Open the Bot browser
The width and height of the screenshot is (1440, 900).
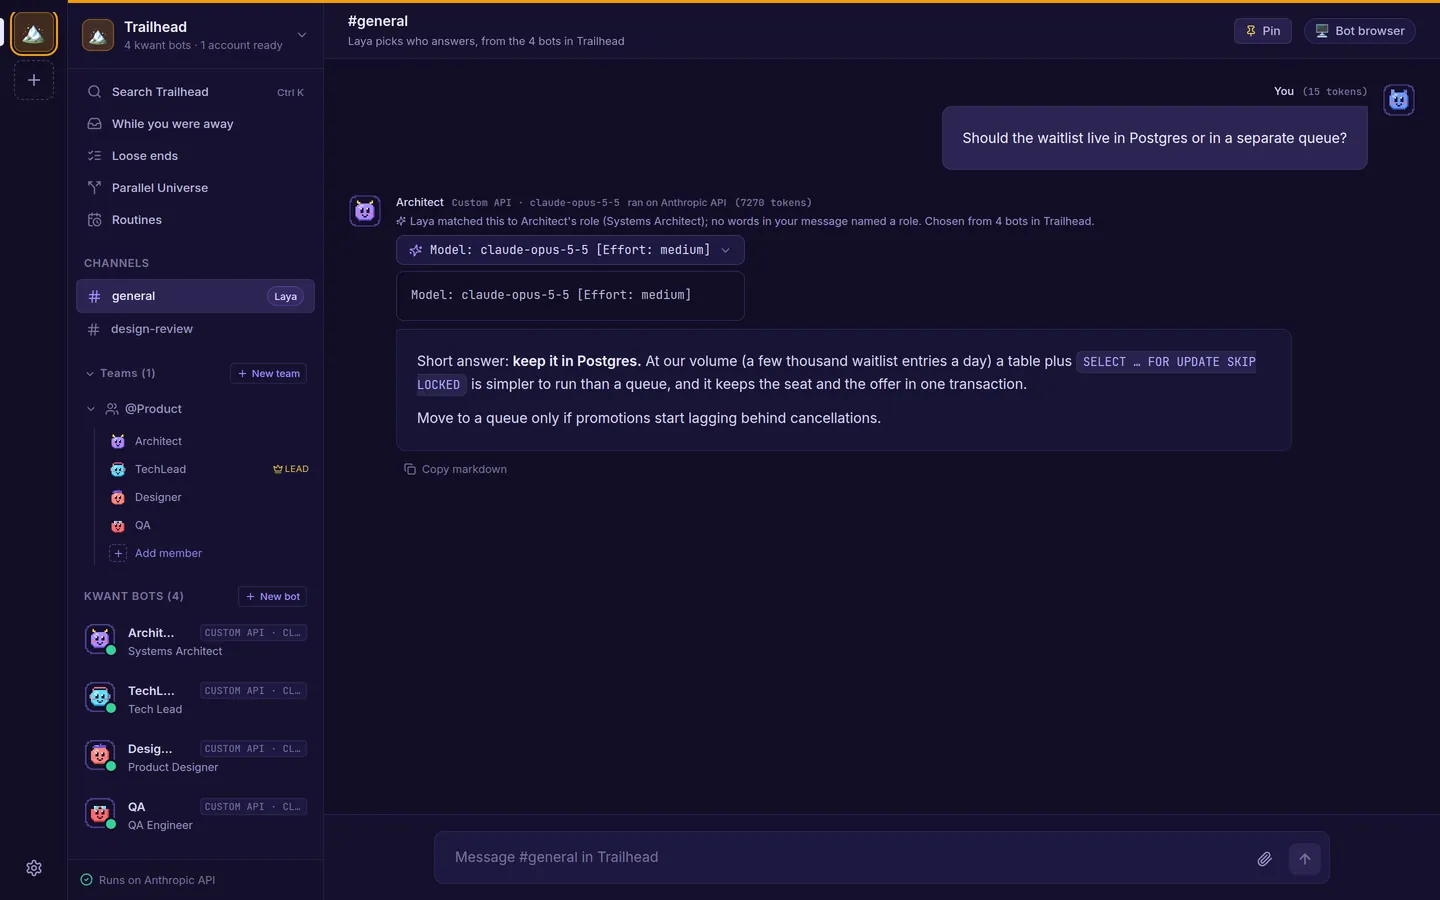pos(1361,31)
